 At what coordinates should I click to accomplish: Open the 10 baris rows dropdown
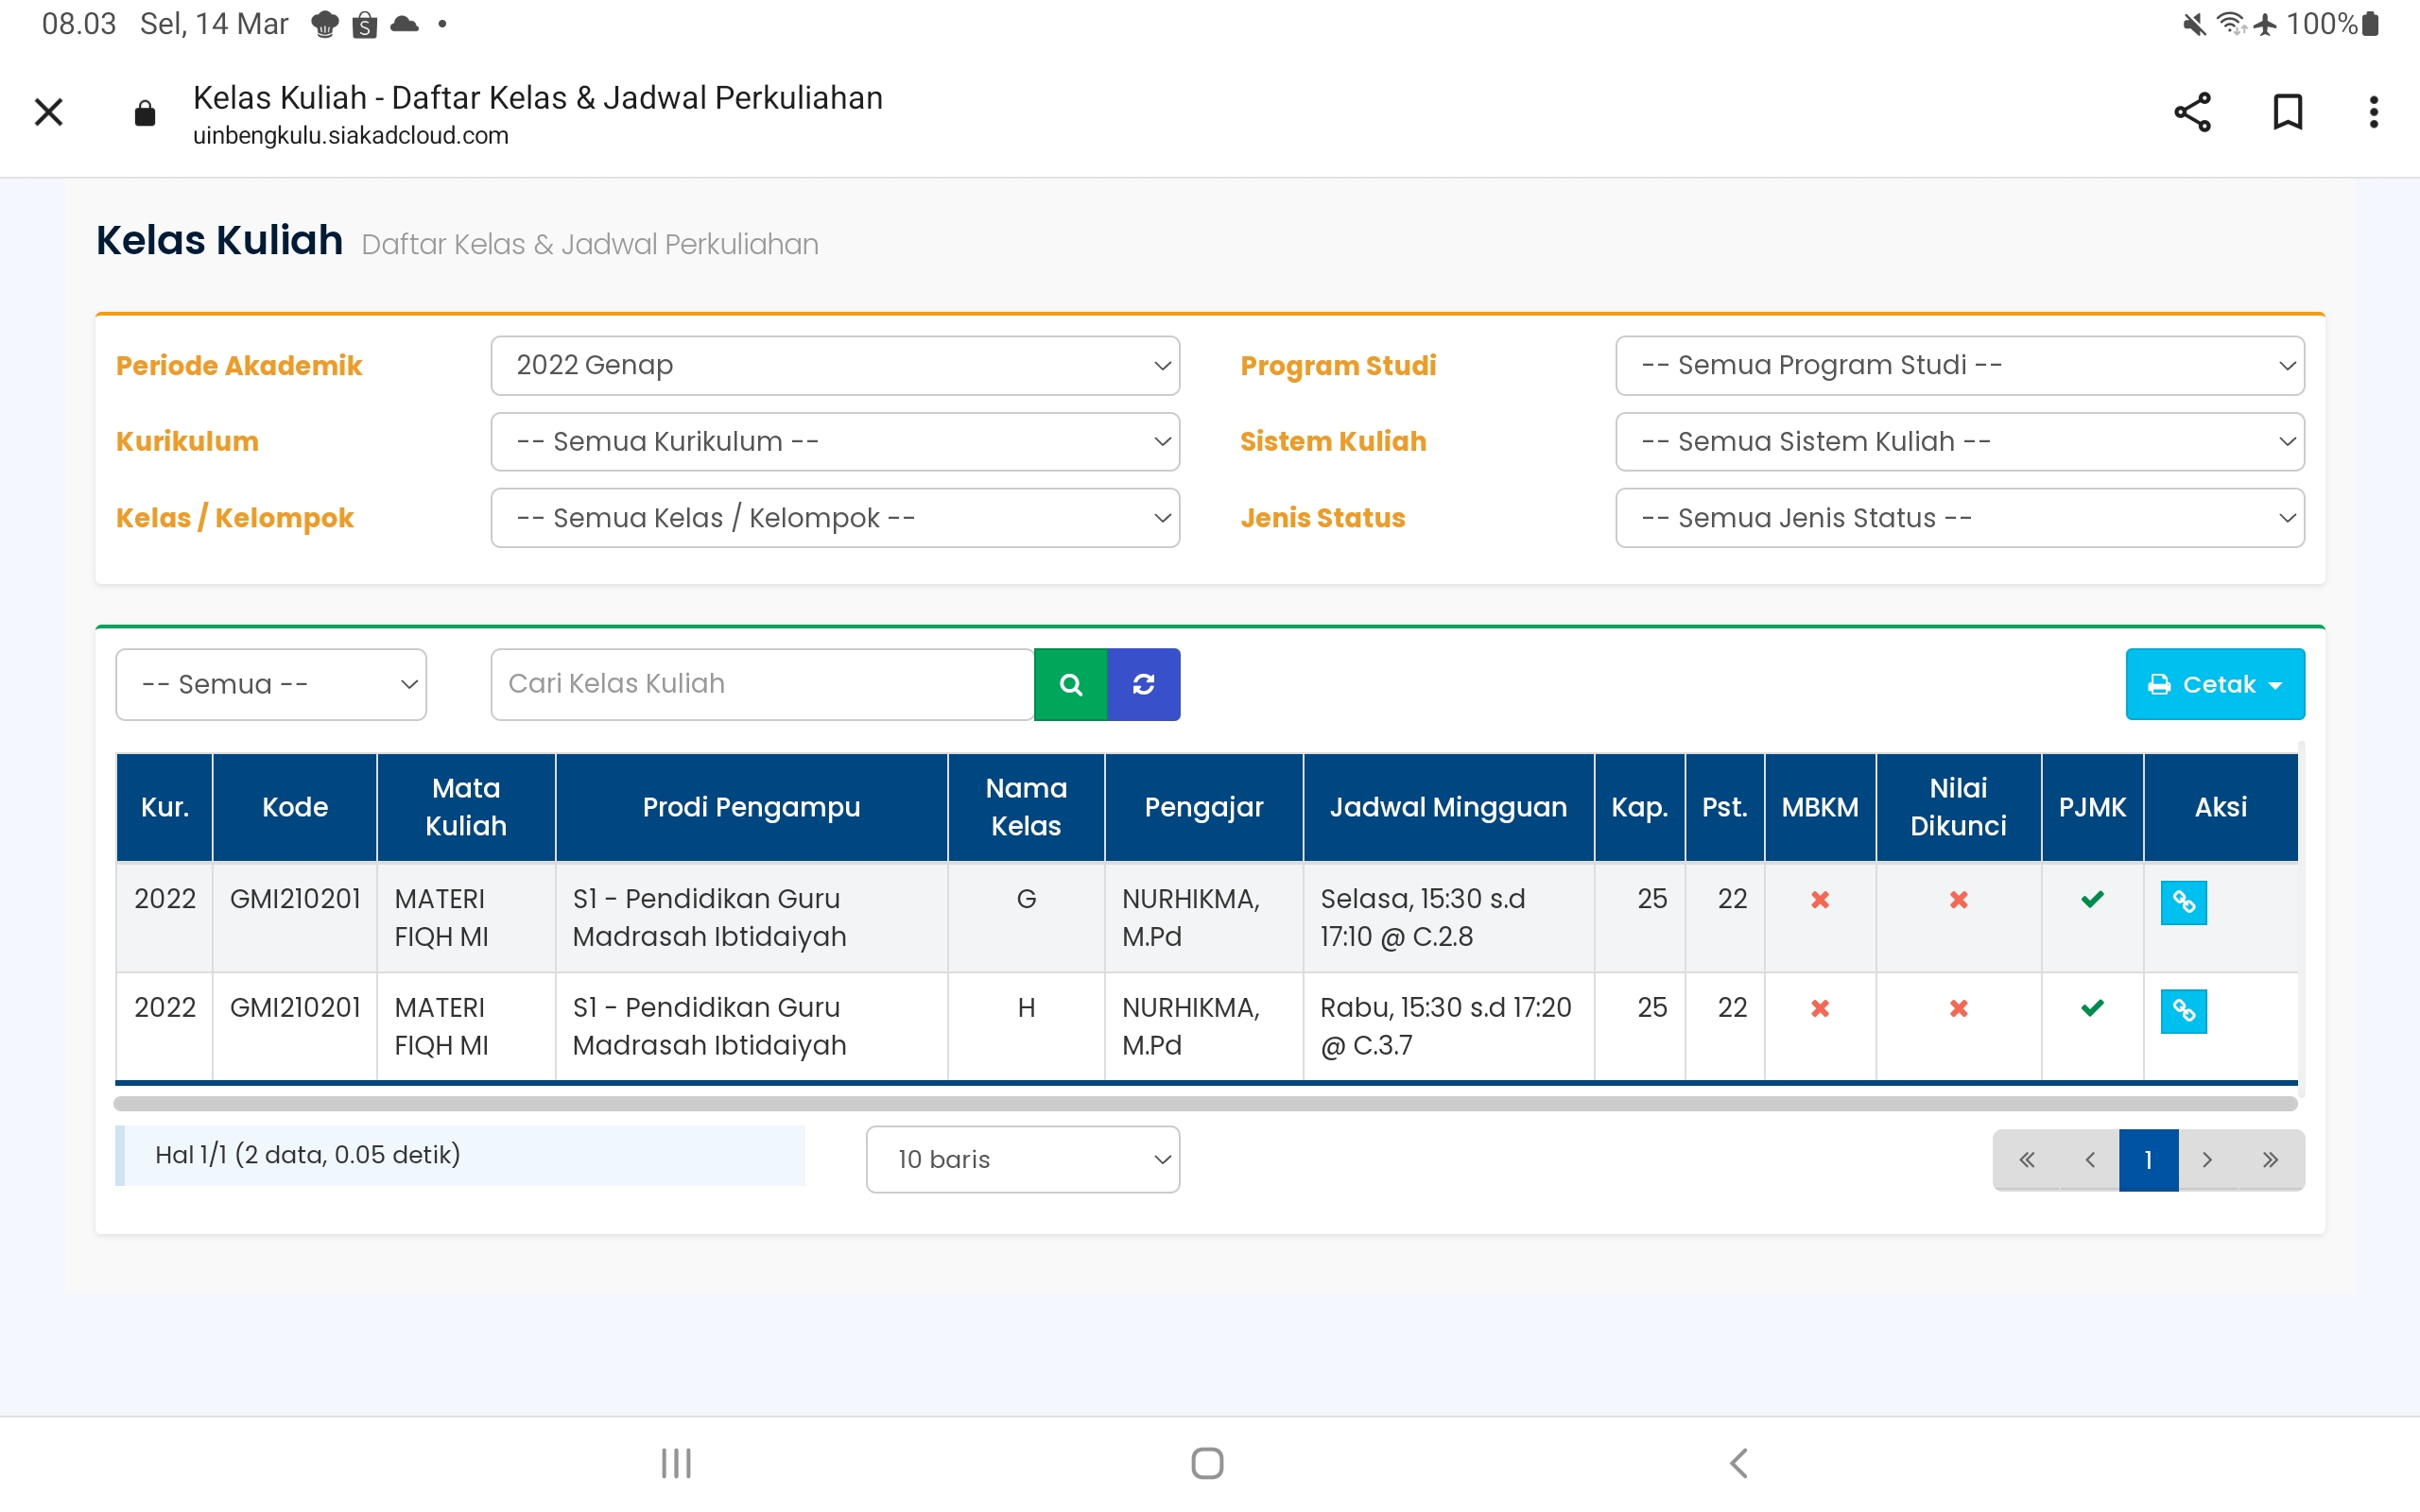tap(1022, 1160)
